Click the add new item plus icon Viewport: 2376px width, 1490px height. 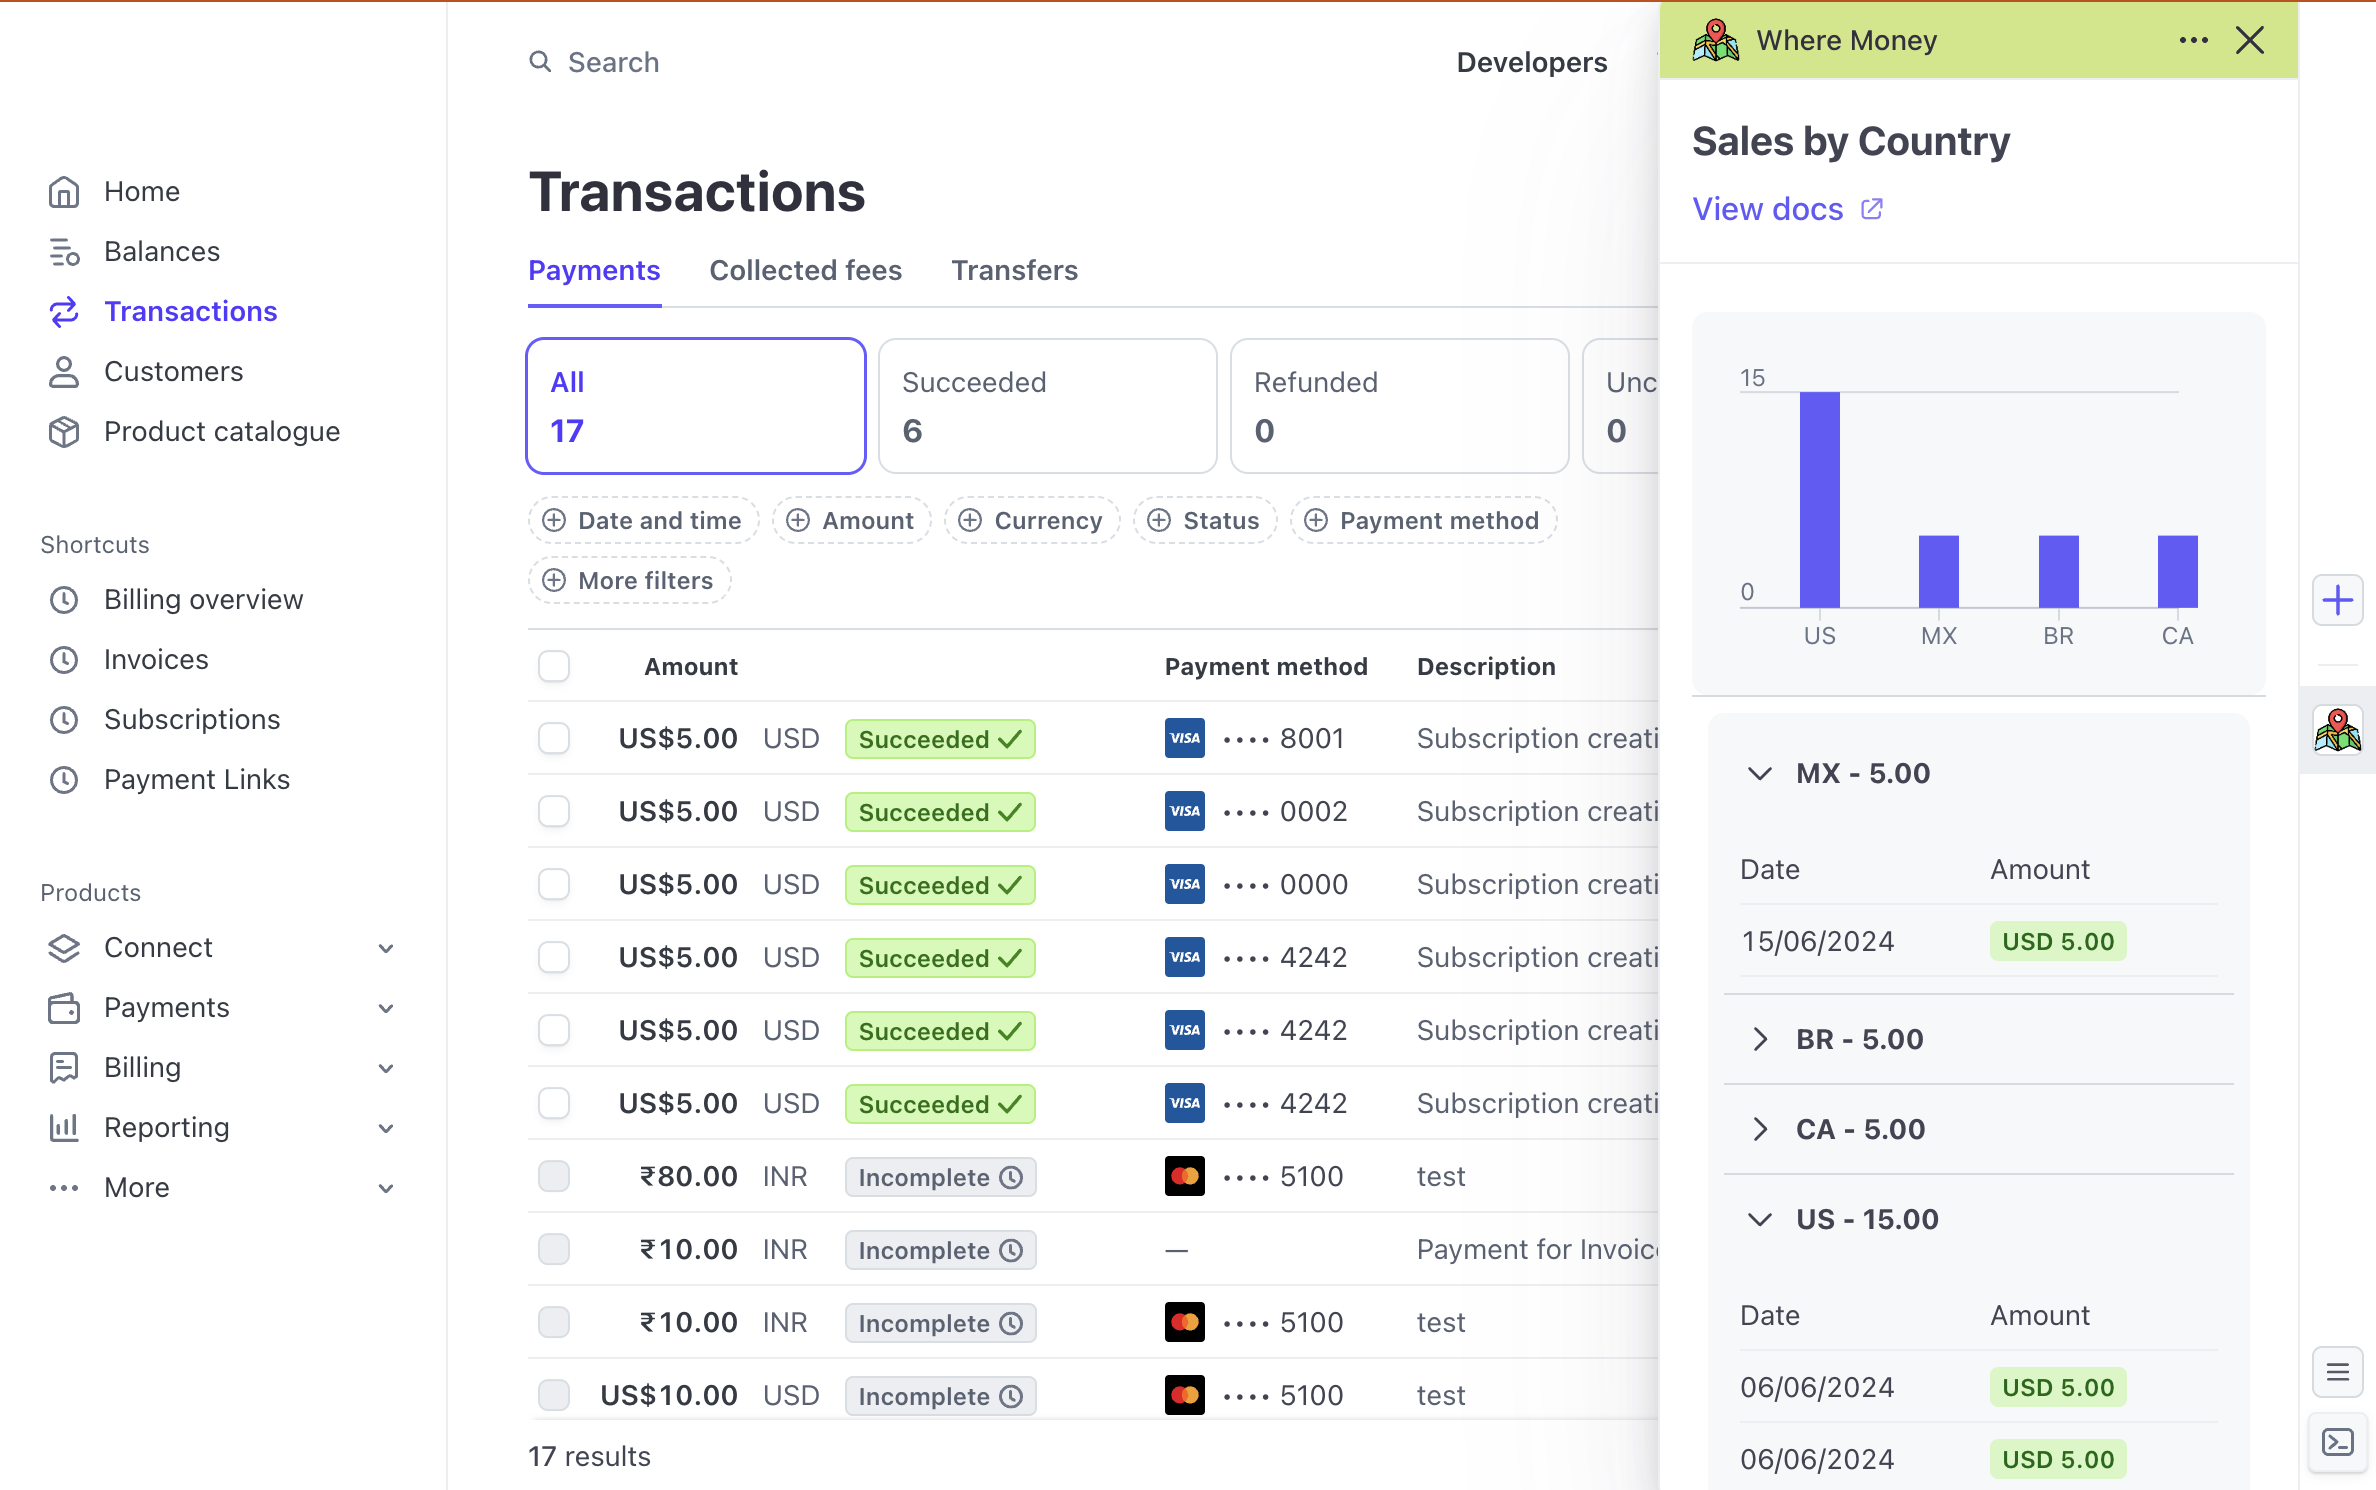coord(2338,601)
